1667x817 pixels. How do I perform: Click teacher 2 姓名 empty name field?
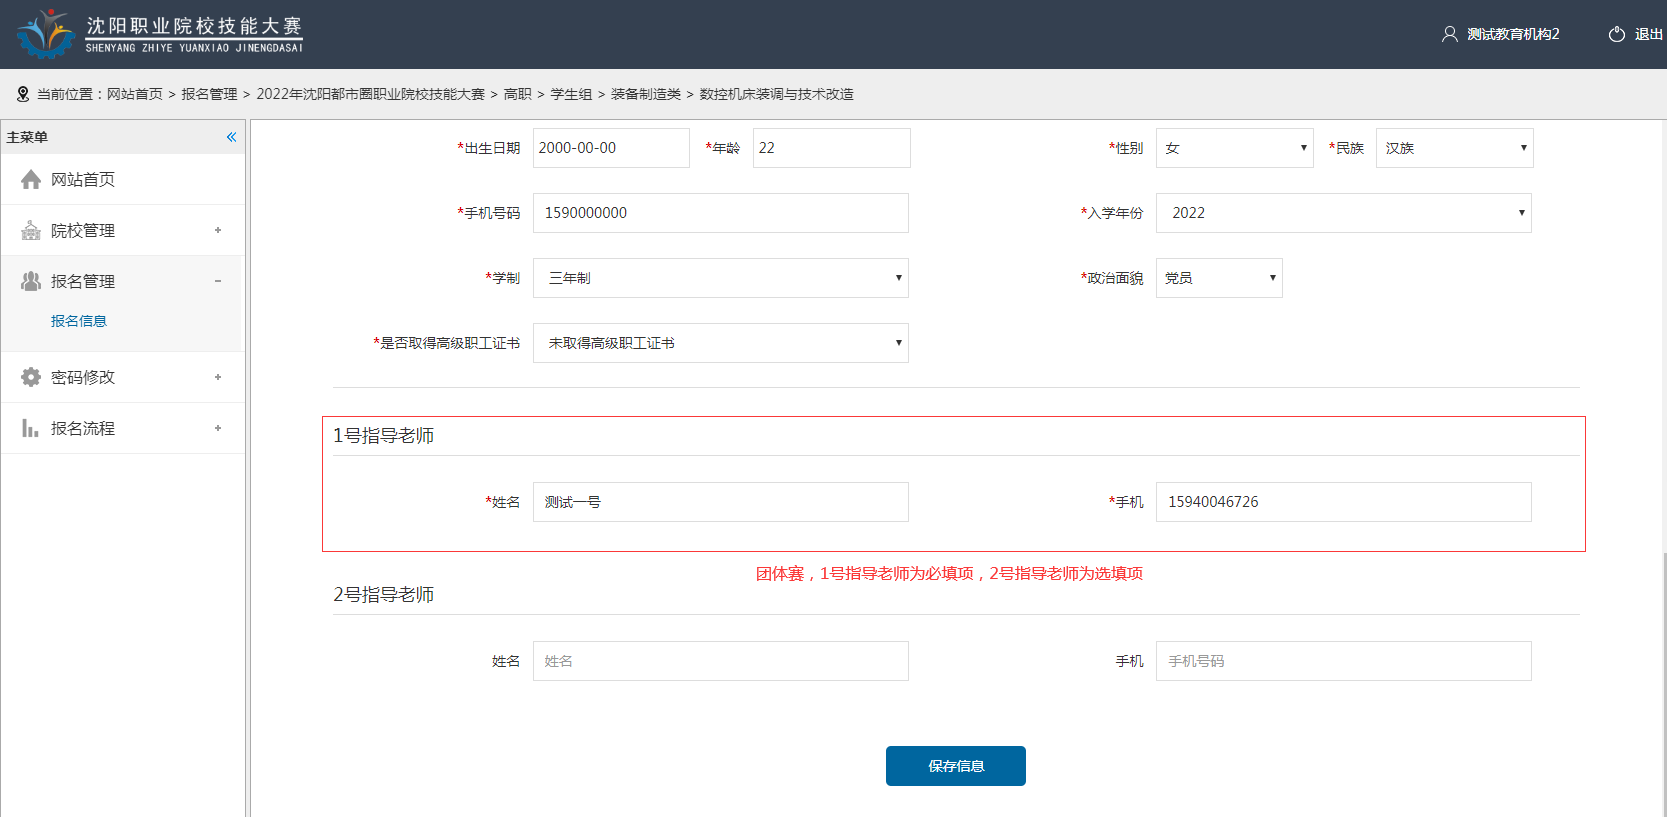[720, 661]
